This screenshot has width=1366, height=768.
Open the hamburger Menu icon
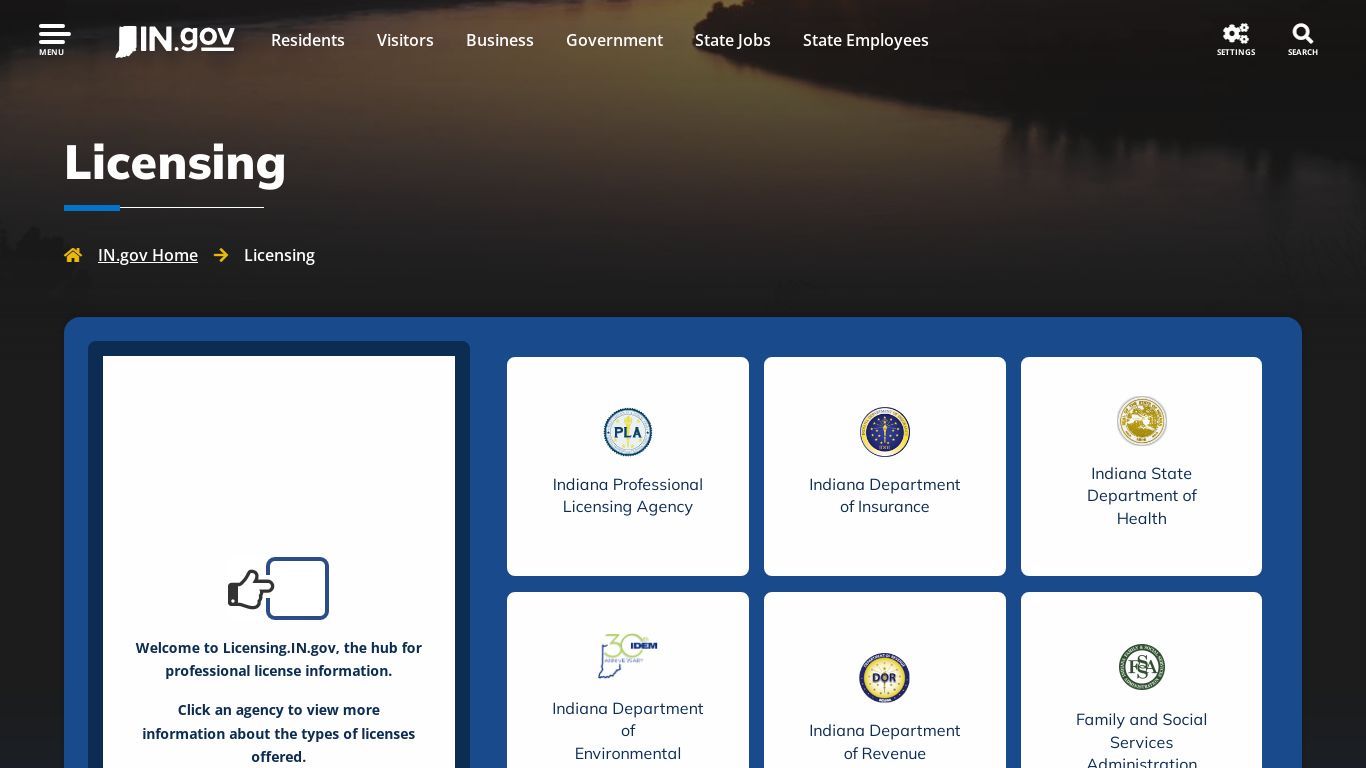coord(53,39)
